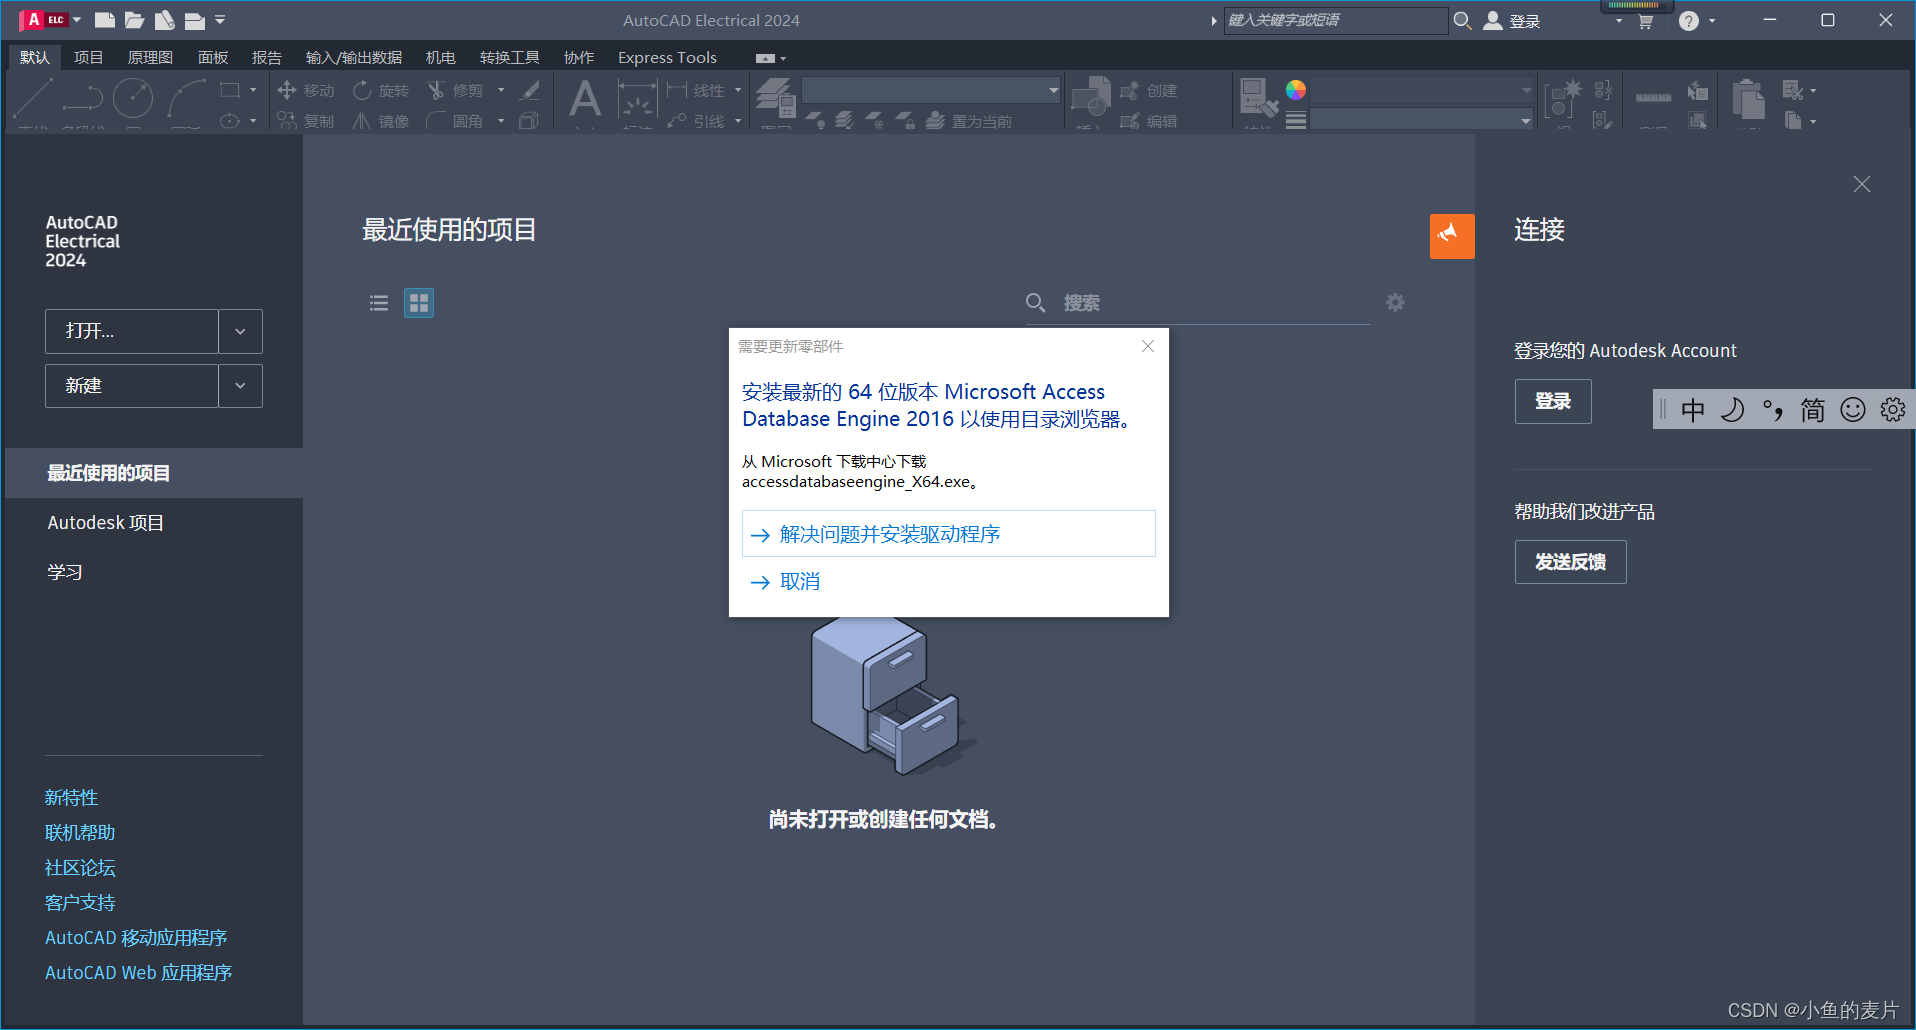Open the color wheel picker in Properties

(x=1295, y=90)
